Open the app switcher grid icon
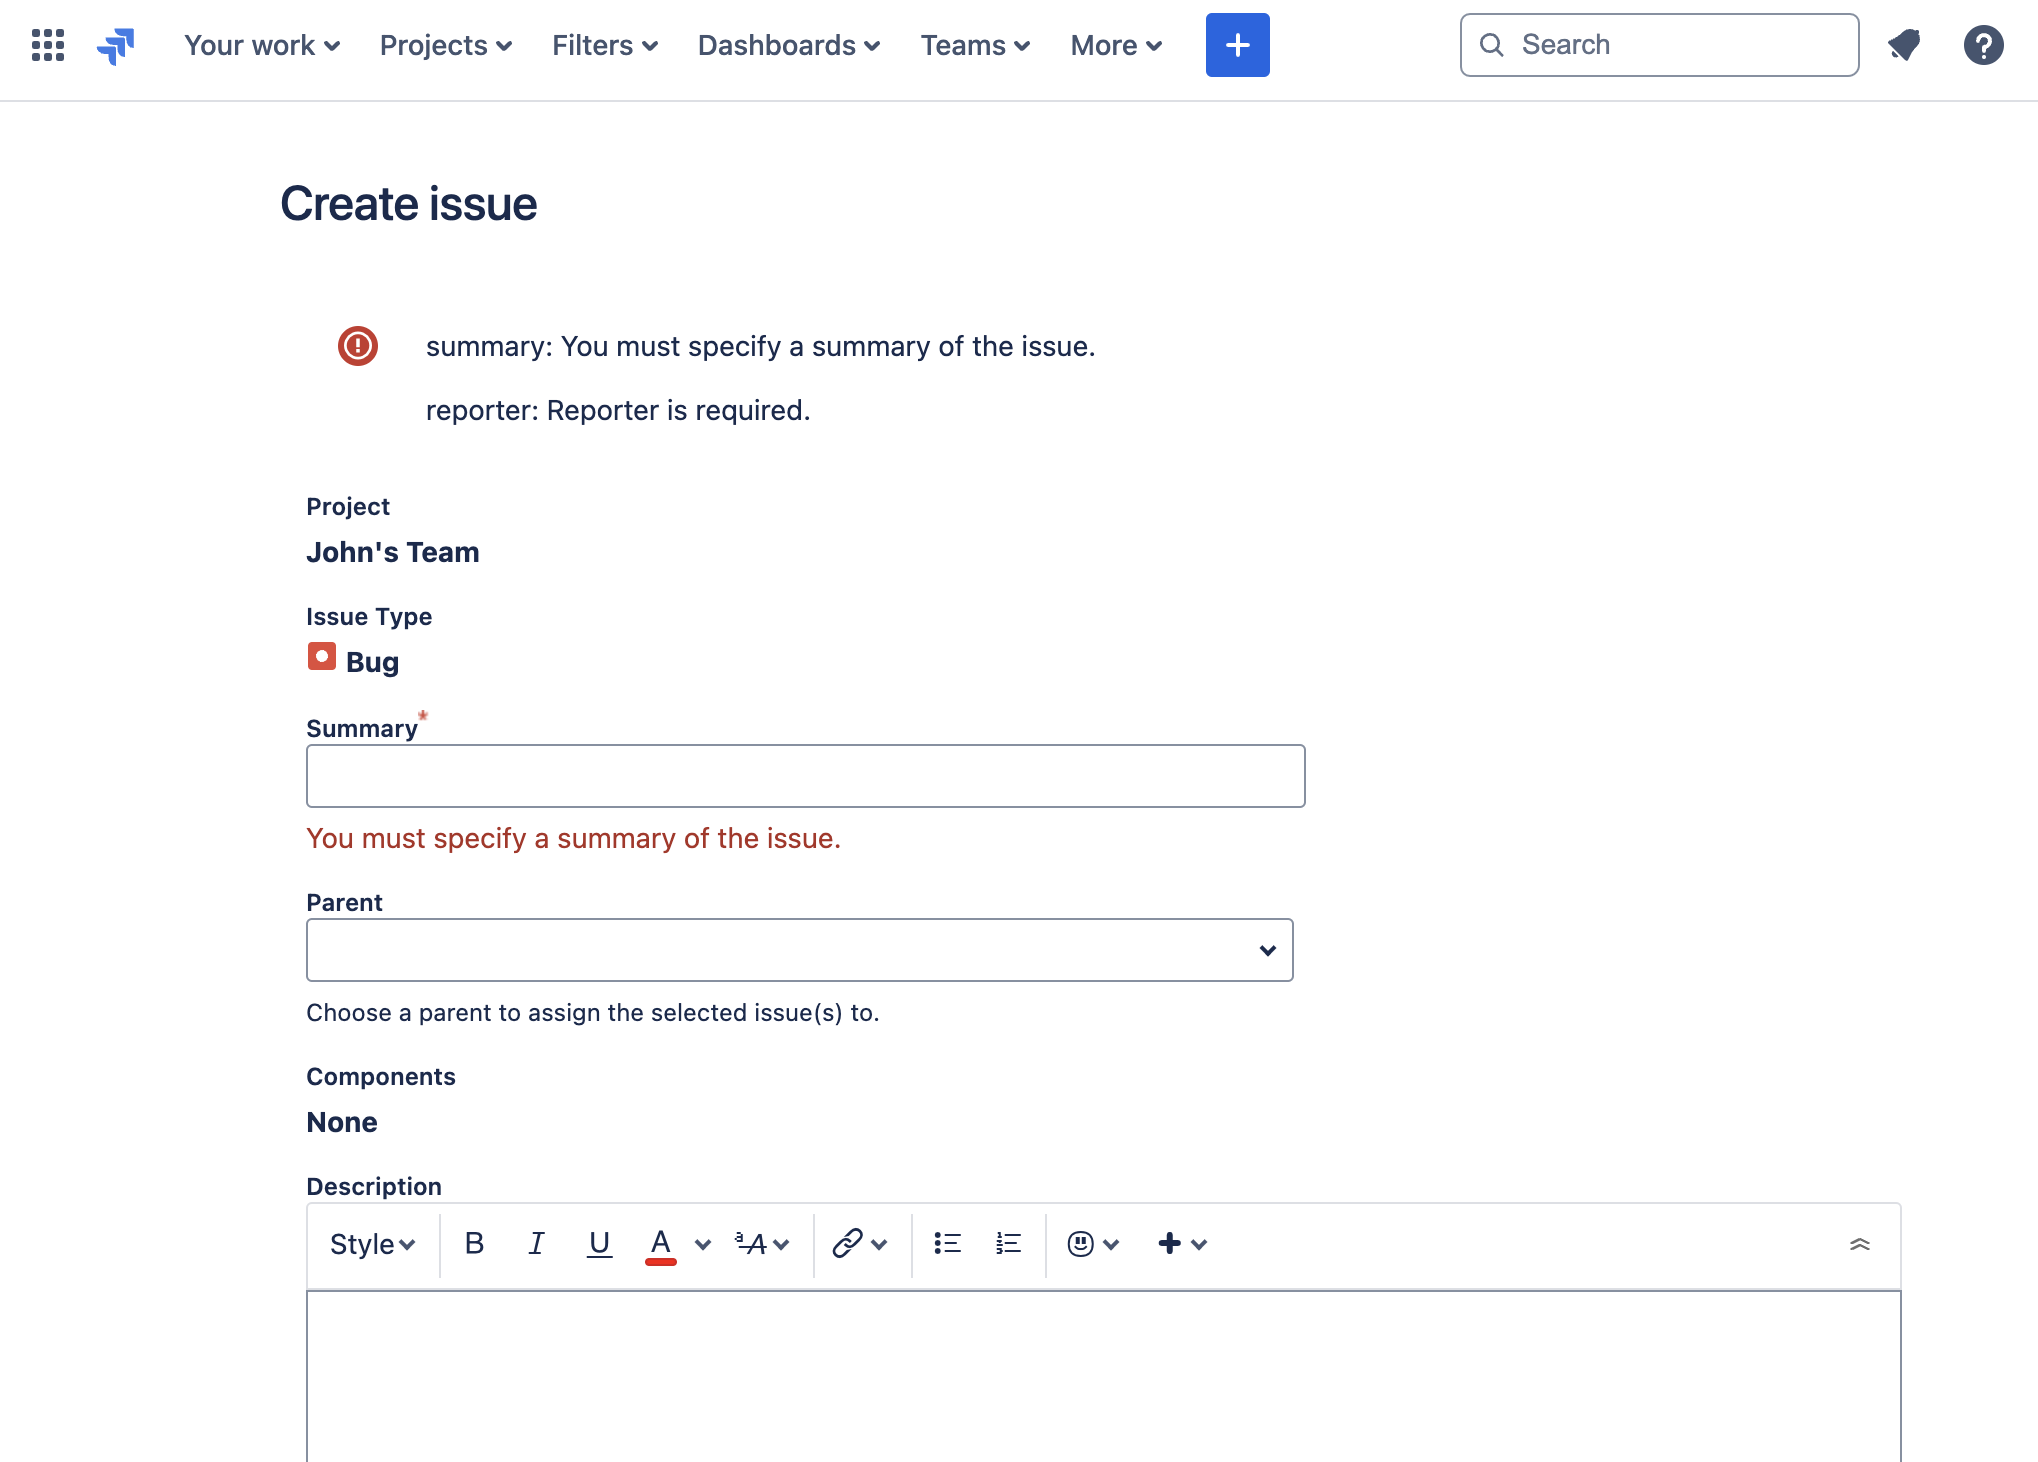2038x1462 pixels. tap(48, 45)
